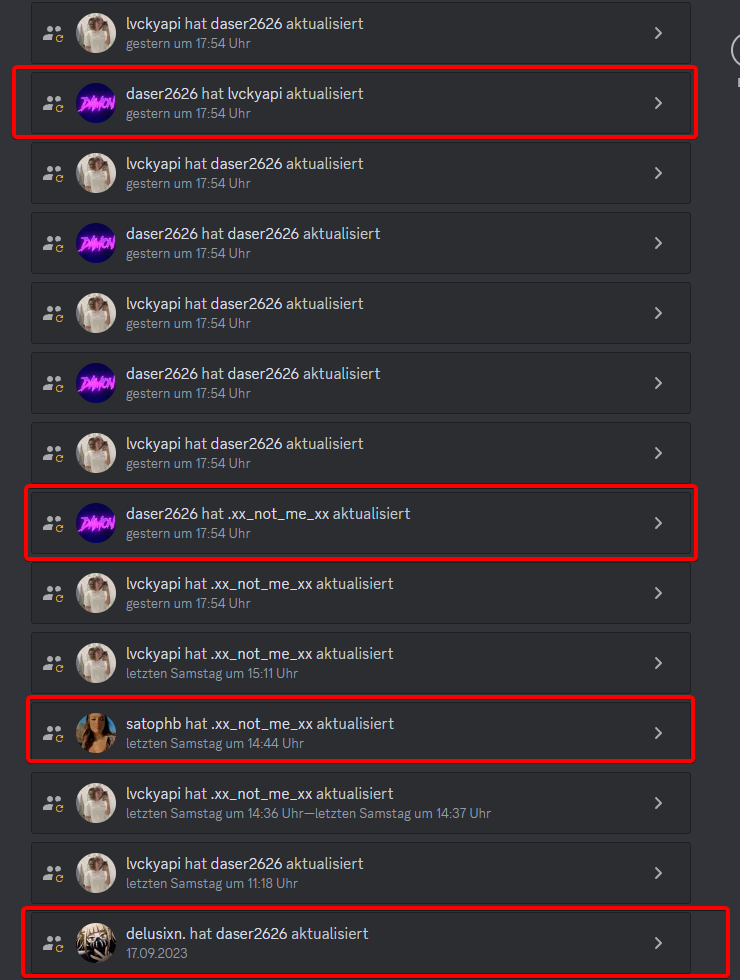Click member-update icon on delusixn. entry
This screenshot has height=980, width=740.
(53, 943)
